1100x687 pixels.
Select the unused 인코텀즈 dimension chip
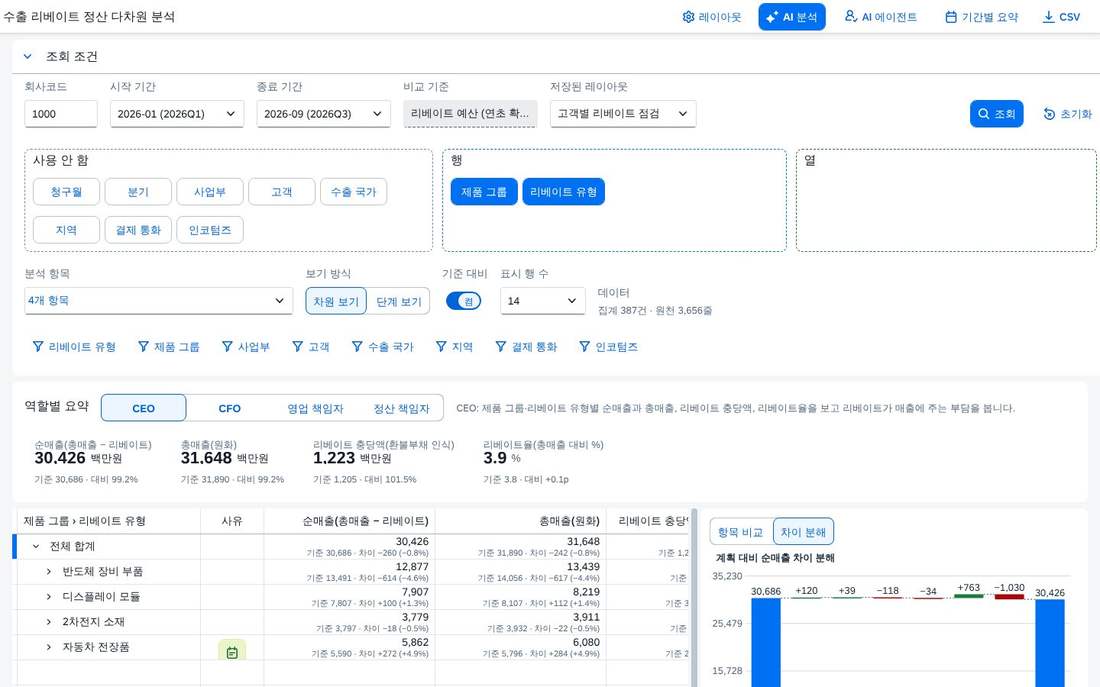tap(210, 229)
